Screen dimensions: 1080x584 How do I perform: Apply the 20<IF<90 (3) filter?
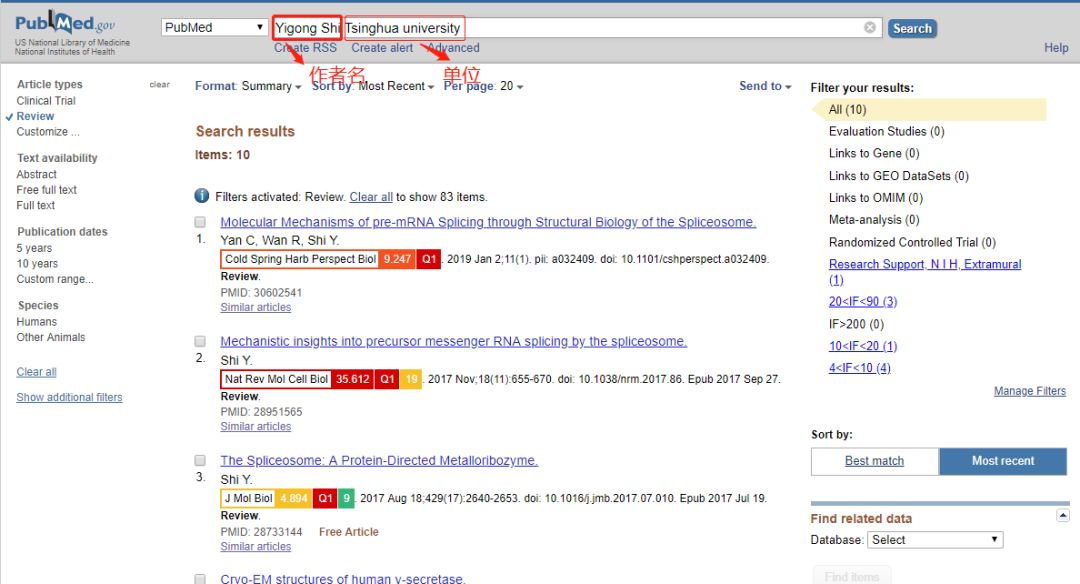863,302
